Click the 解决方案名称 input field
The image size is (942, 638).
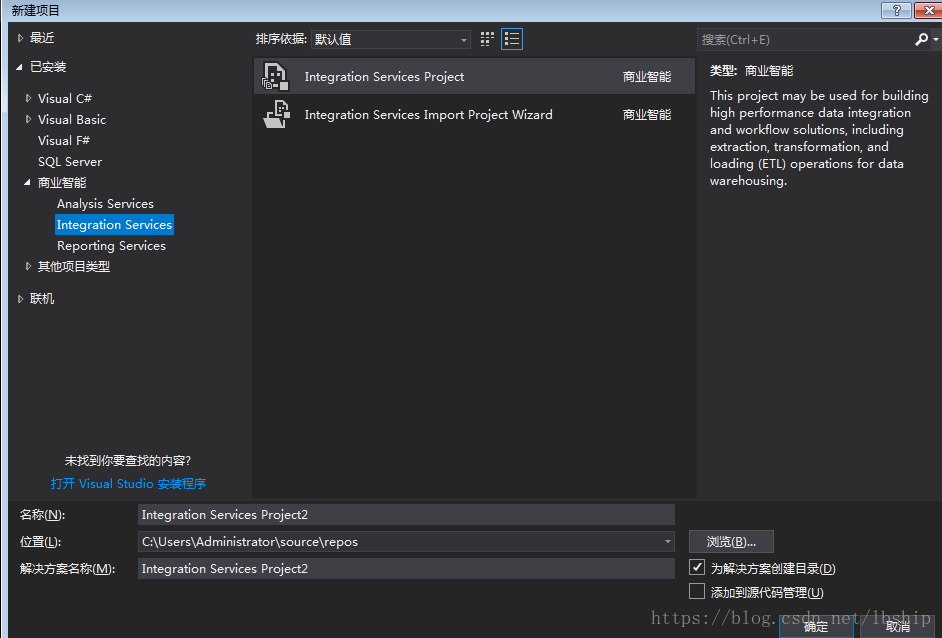(x=406, y=568)
